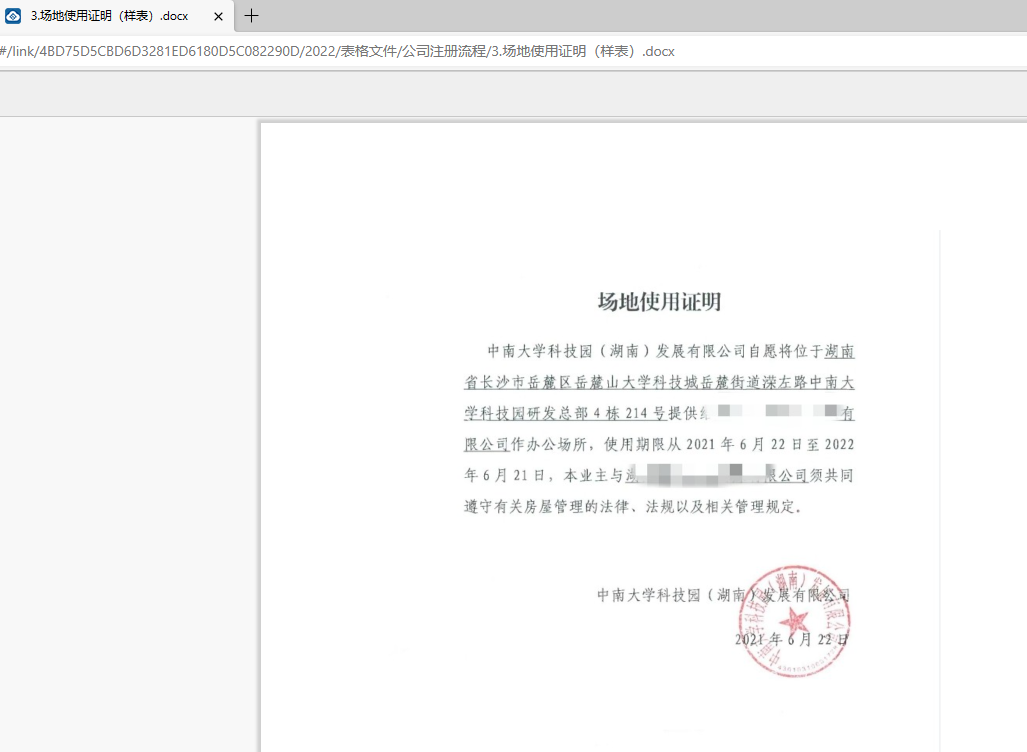Close the 3.场地使用证明 docx tab
Image resolution: width=1027 pixels, height=752 pixels.
pyautogui.click(x=218, y=16)
